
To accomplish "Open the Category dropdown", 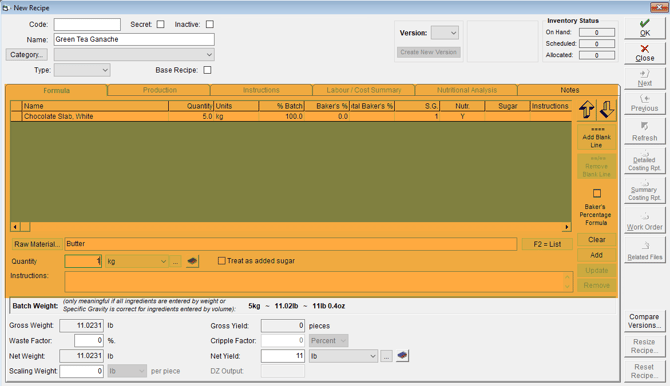I will (x=134, y=55).
